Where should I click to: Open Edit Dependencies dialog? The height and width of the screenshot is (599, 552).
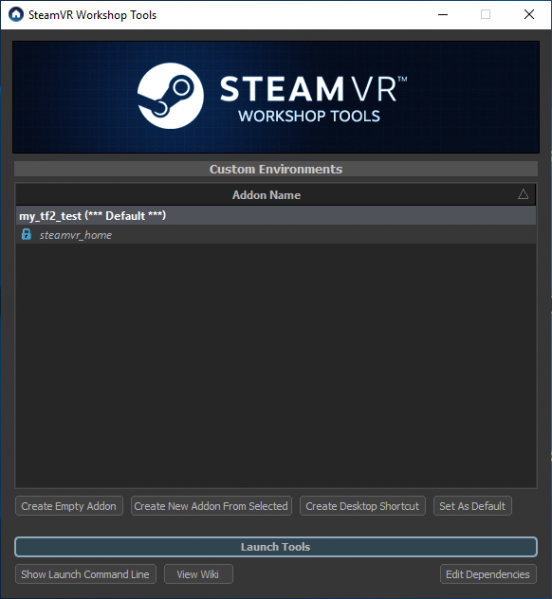tap(488, 574)
